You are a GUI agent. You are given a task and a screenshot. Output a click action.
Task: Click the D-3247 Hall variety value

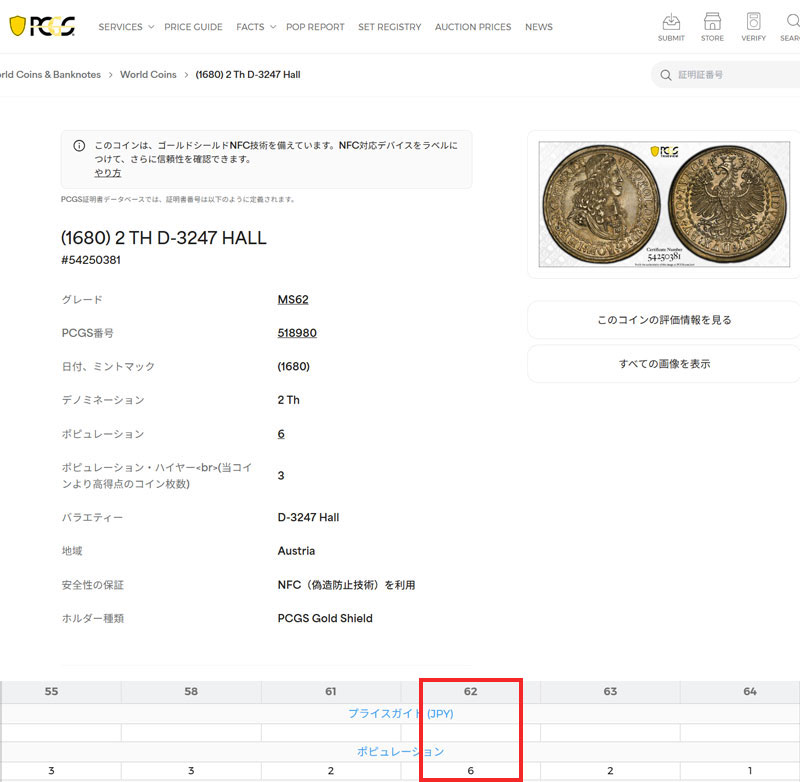point(308,517)
